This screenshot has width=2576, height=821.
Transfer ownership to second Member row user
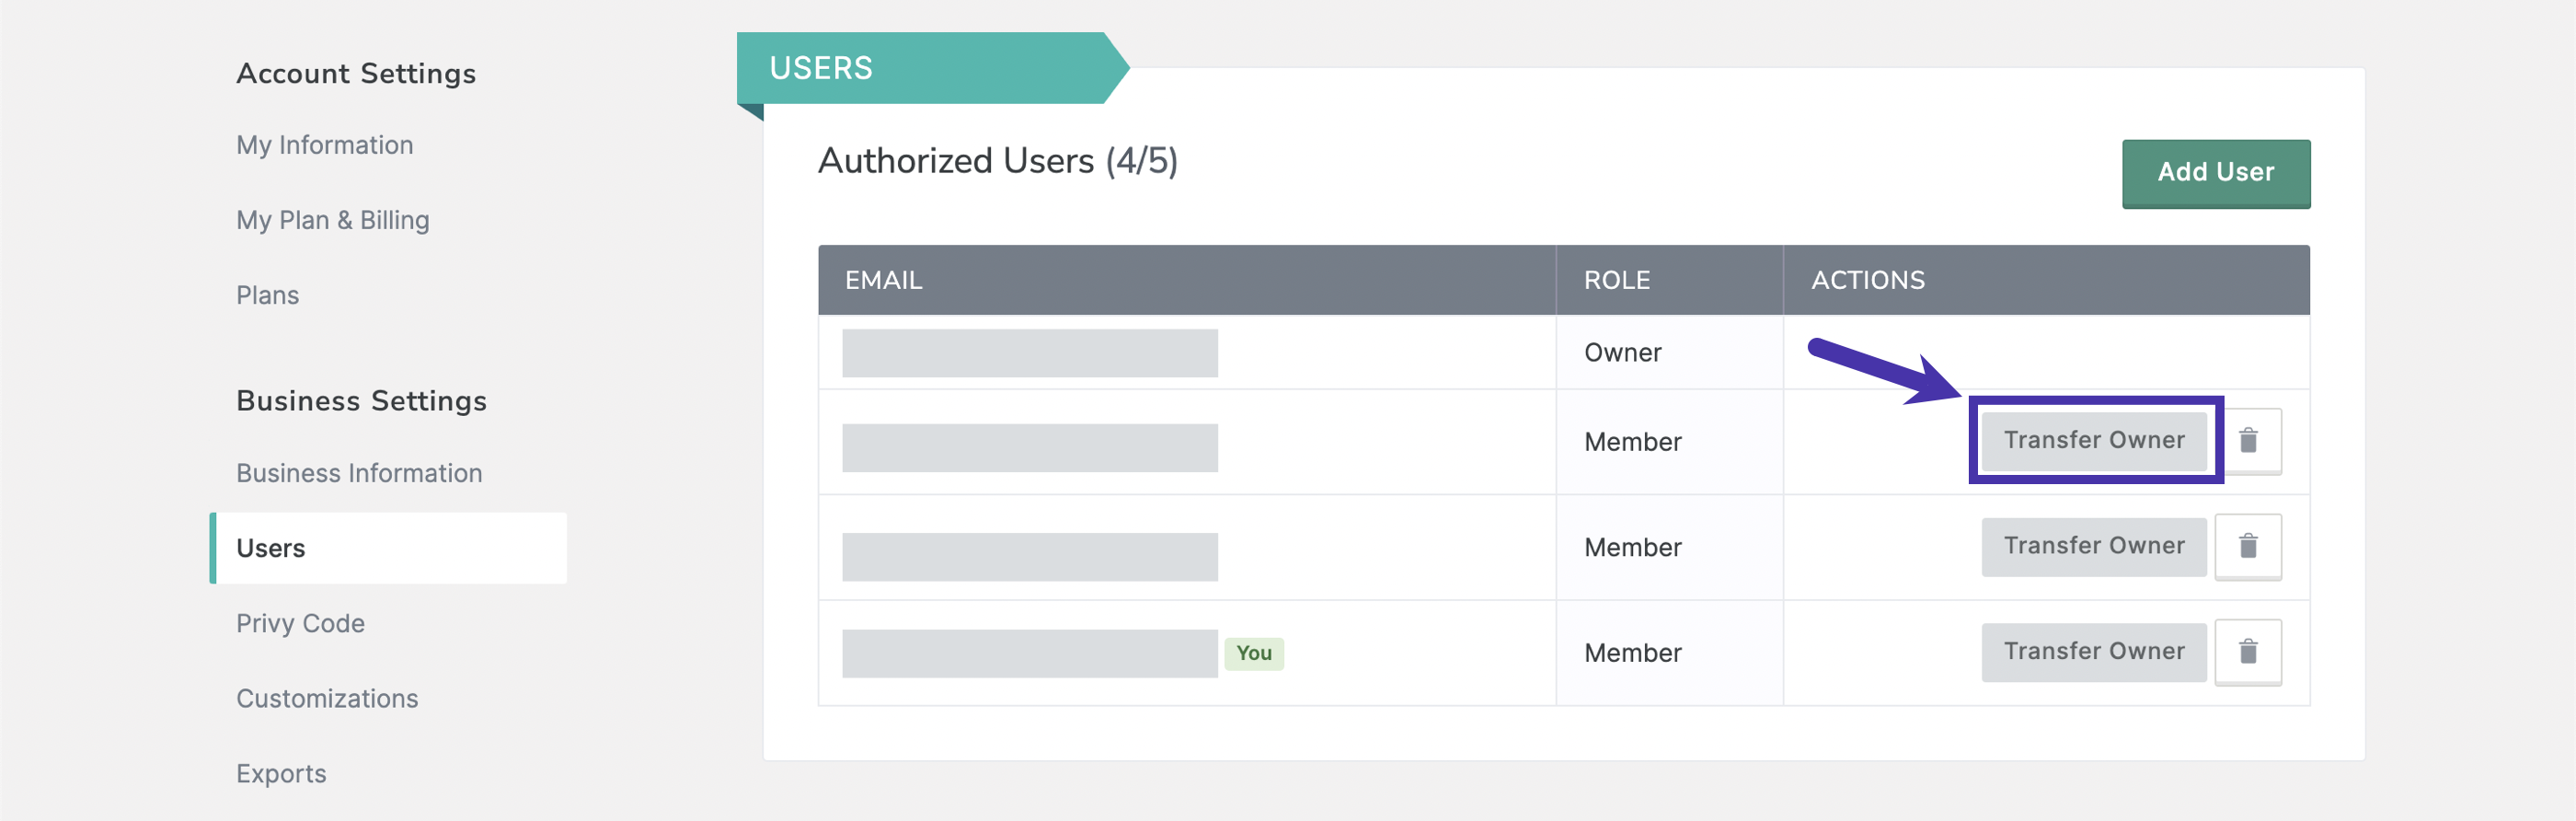coord(2093,546)
